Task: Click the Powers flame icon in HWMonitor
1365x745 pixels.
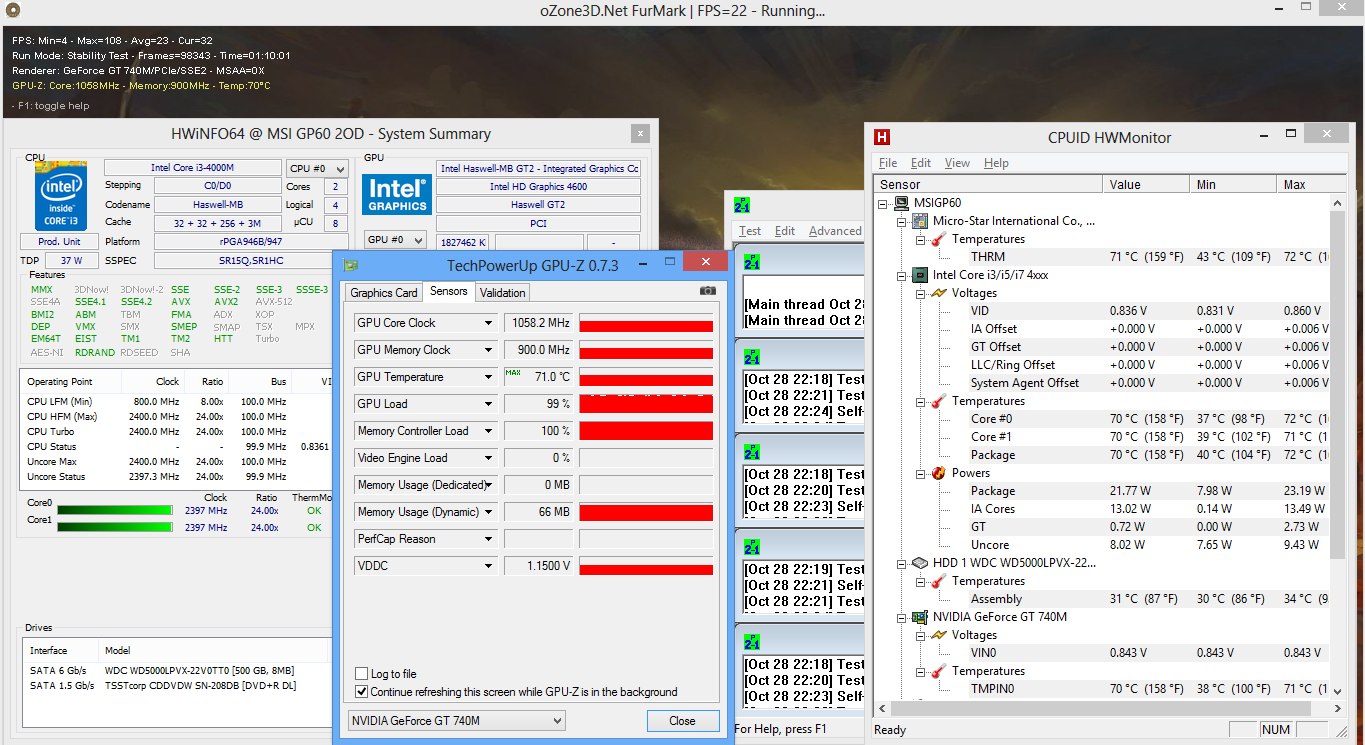Action: pyautogui.click(x=938, y=473)
